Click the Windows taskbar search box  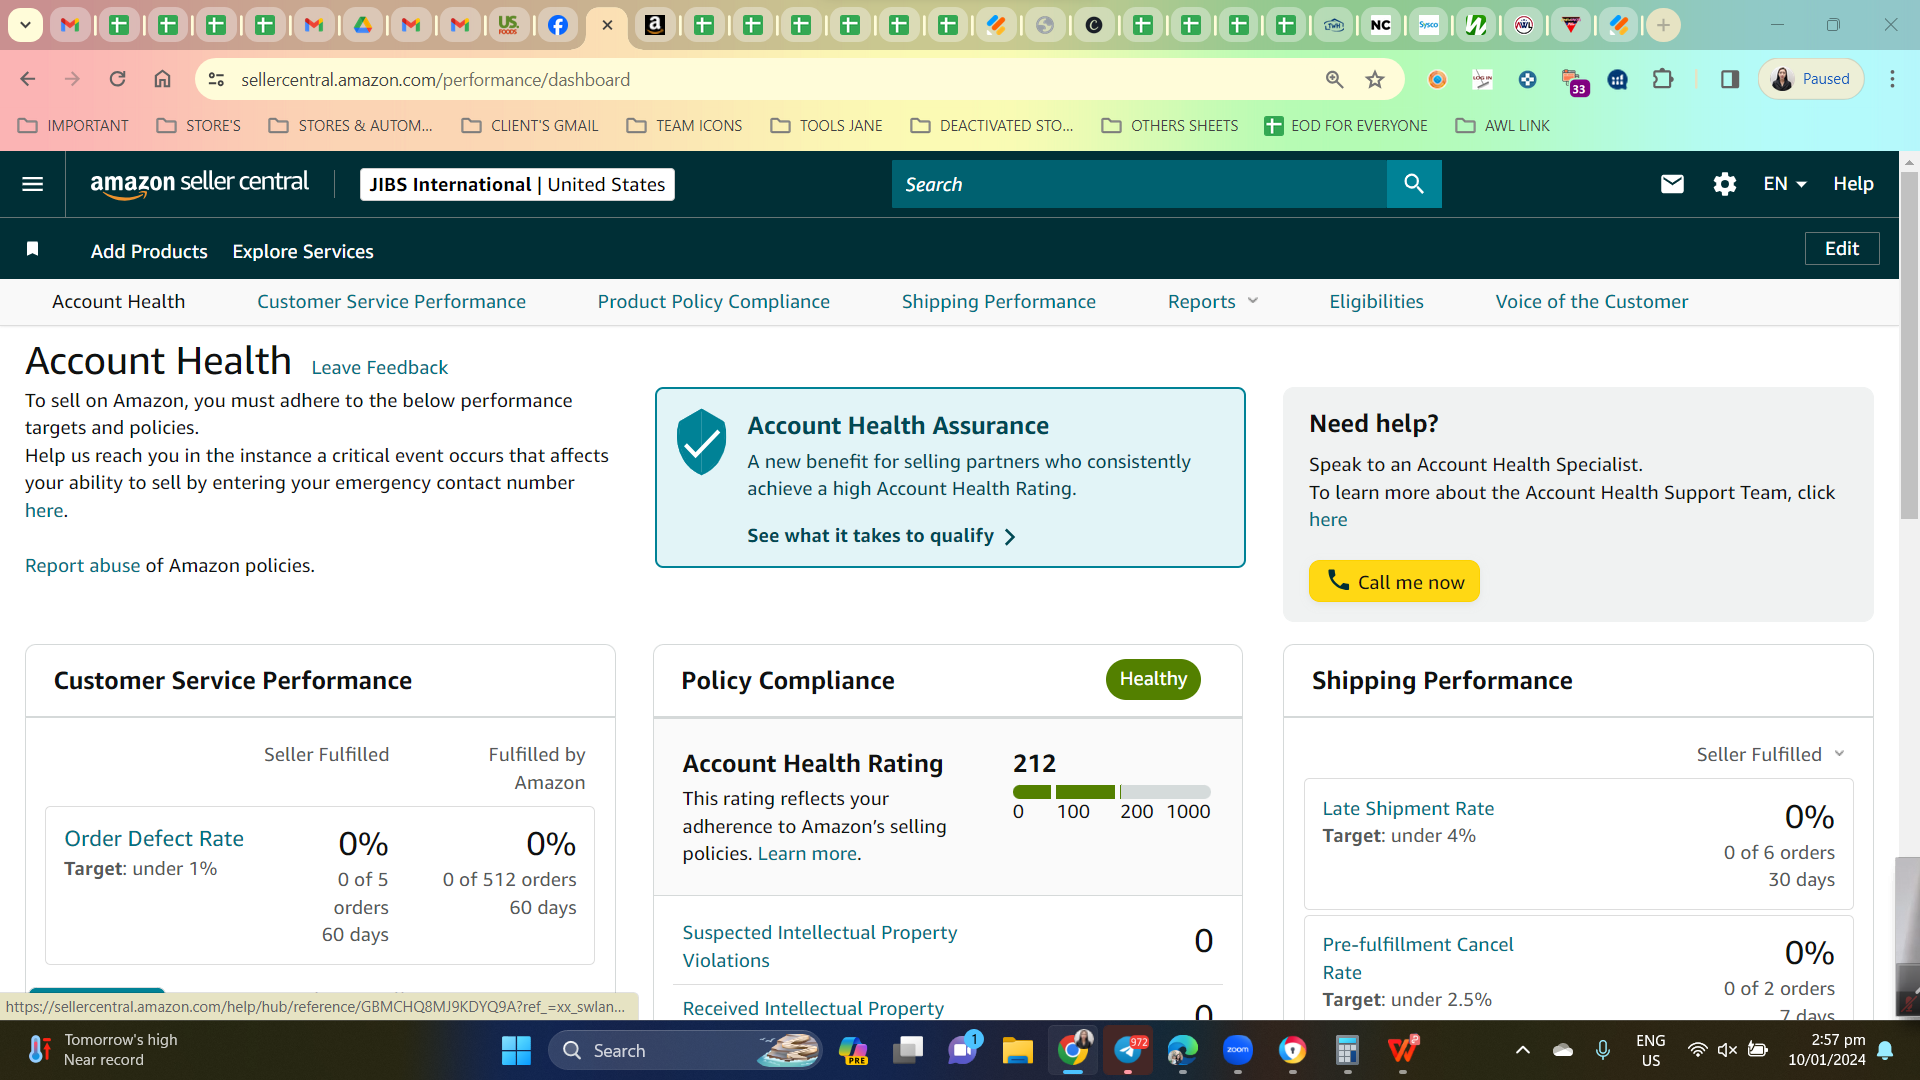[x=686, y=1050]
